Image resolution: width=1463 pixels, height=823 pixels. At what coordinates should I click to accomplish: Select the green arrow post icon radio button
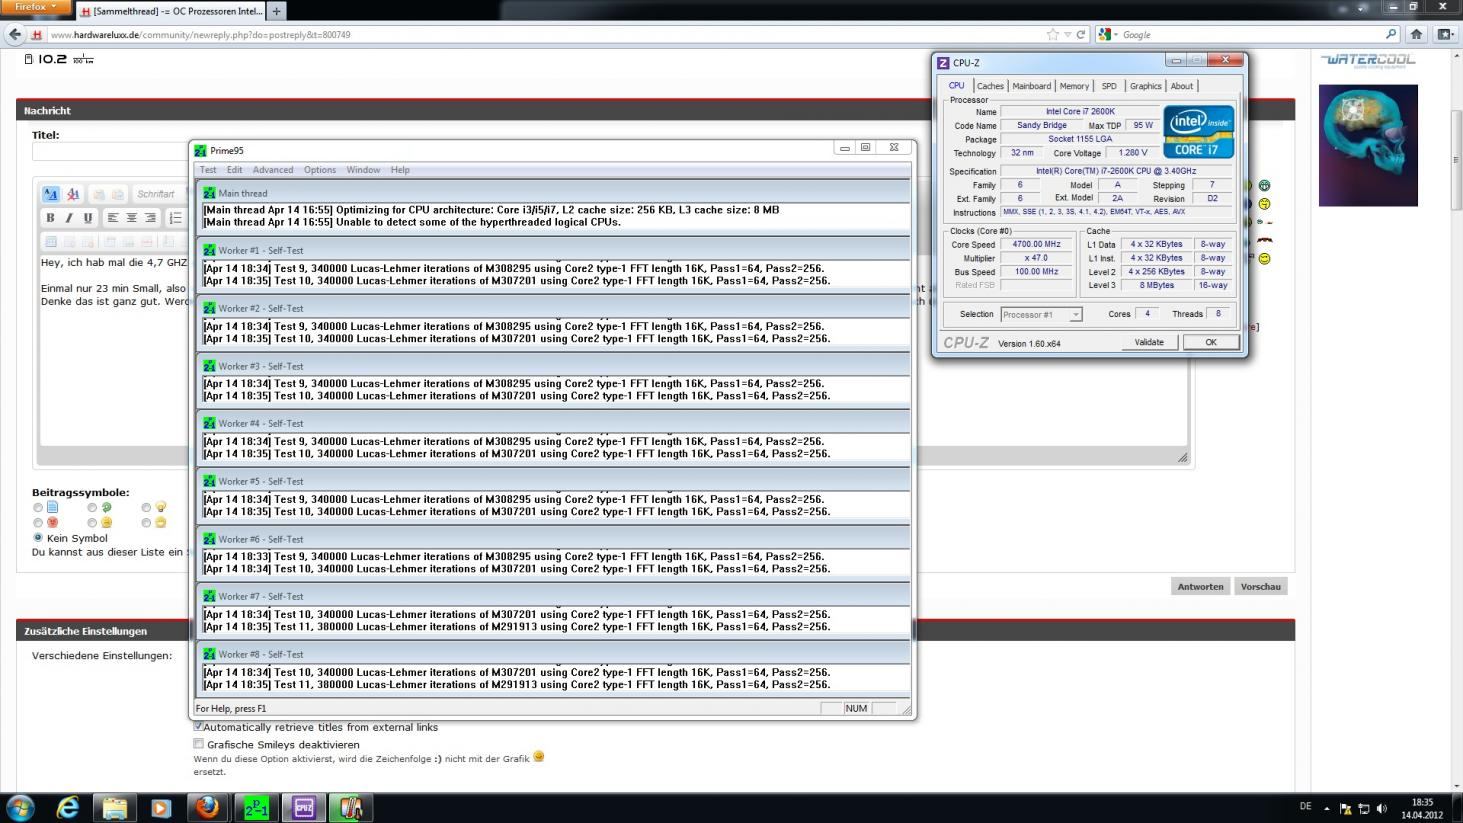click(x=92, y=508)
